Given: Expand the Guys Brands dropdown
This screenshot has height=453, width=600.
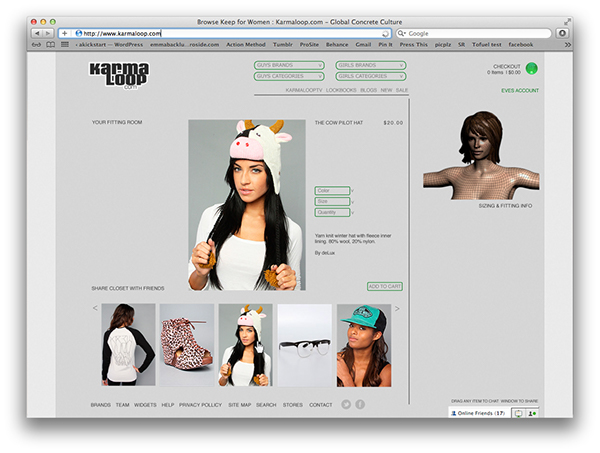Looking at the screenshot, I should pos(289,65).
